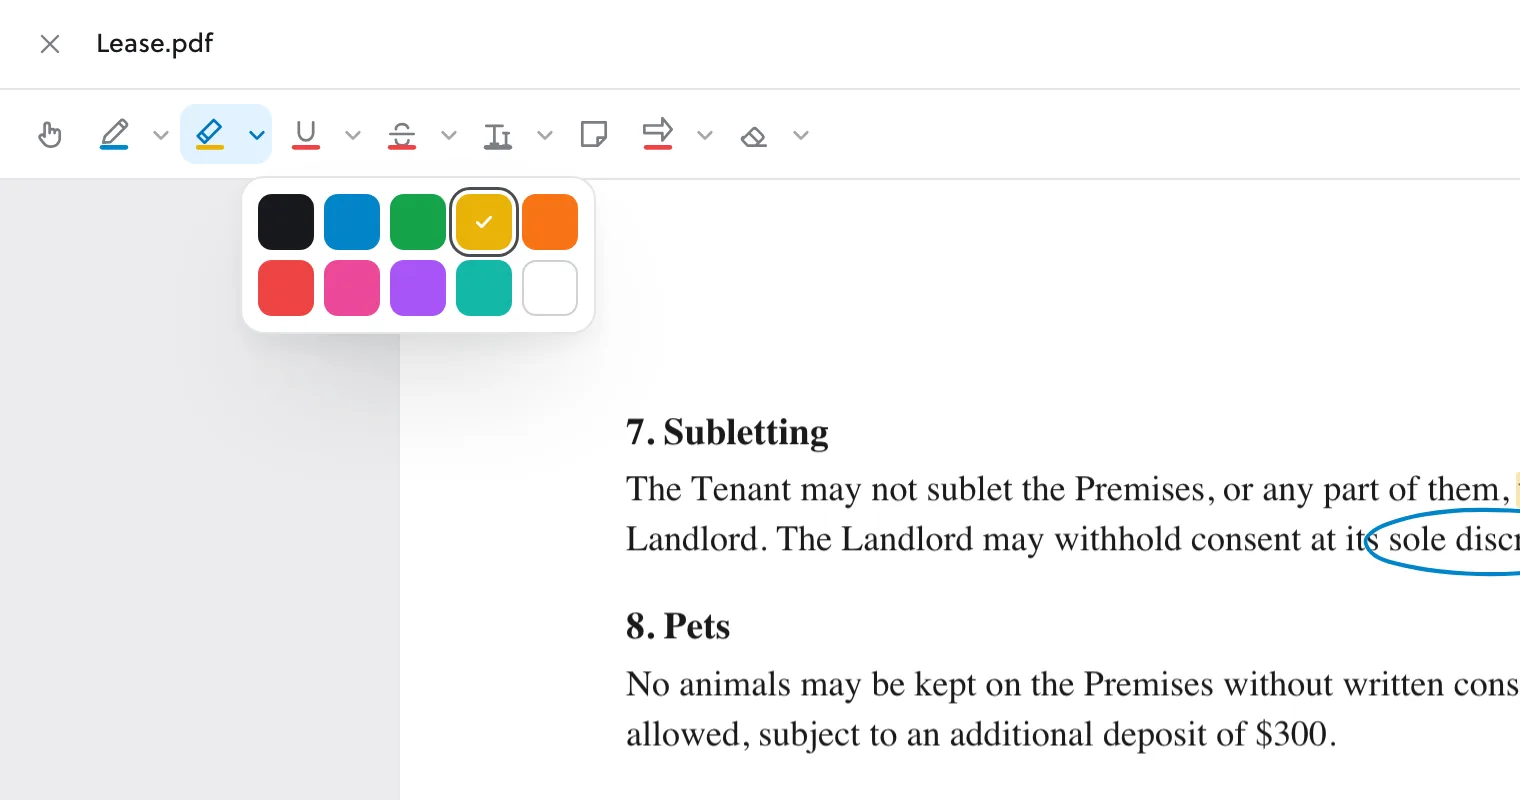Screen dimensions: 1520x800
Task: Select the pan hand tool
Action: point(50,135)
